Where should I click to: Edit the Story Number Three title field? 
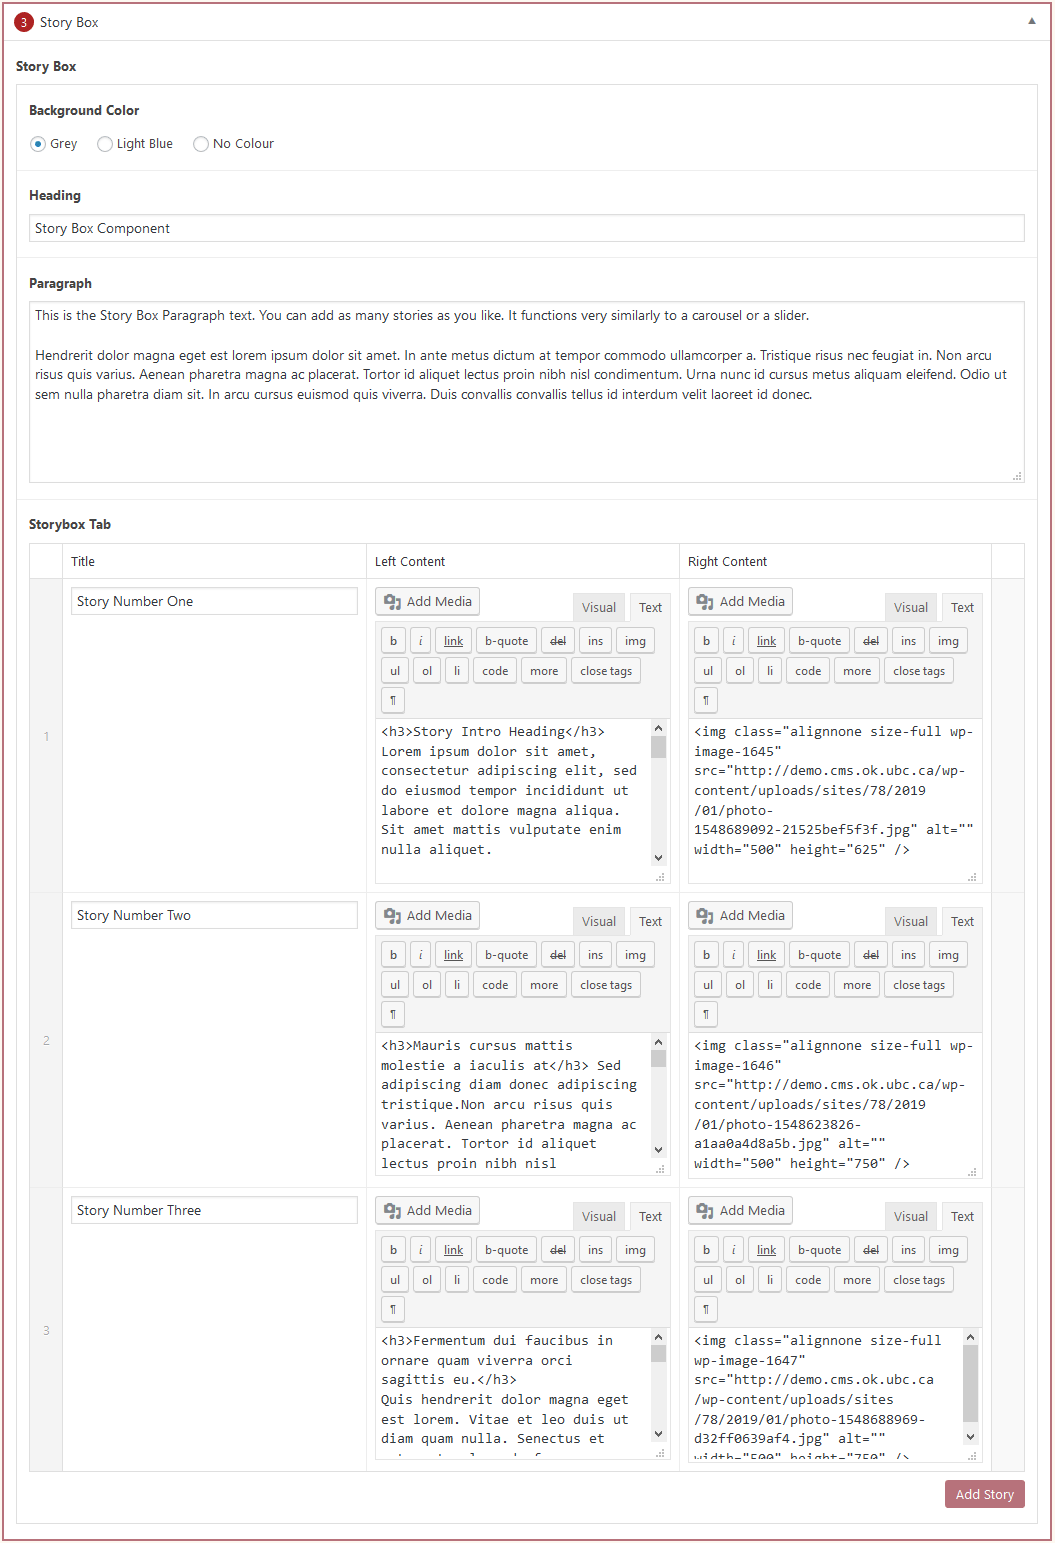coord(214,1210)
